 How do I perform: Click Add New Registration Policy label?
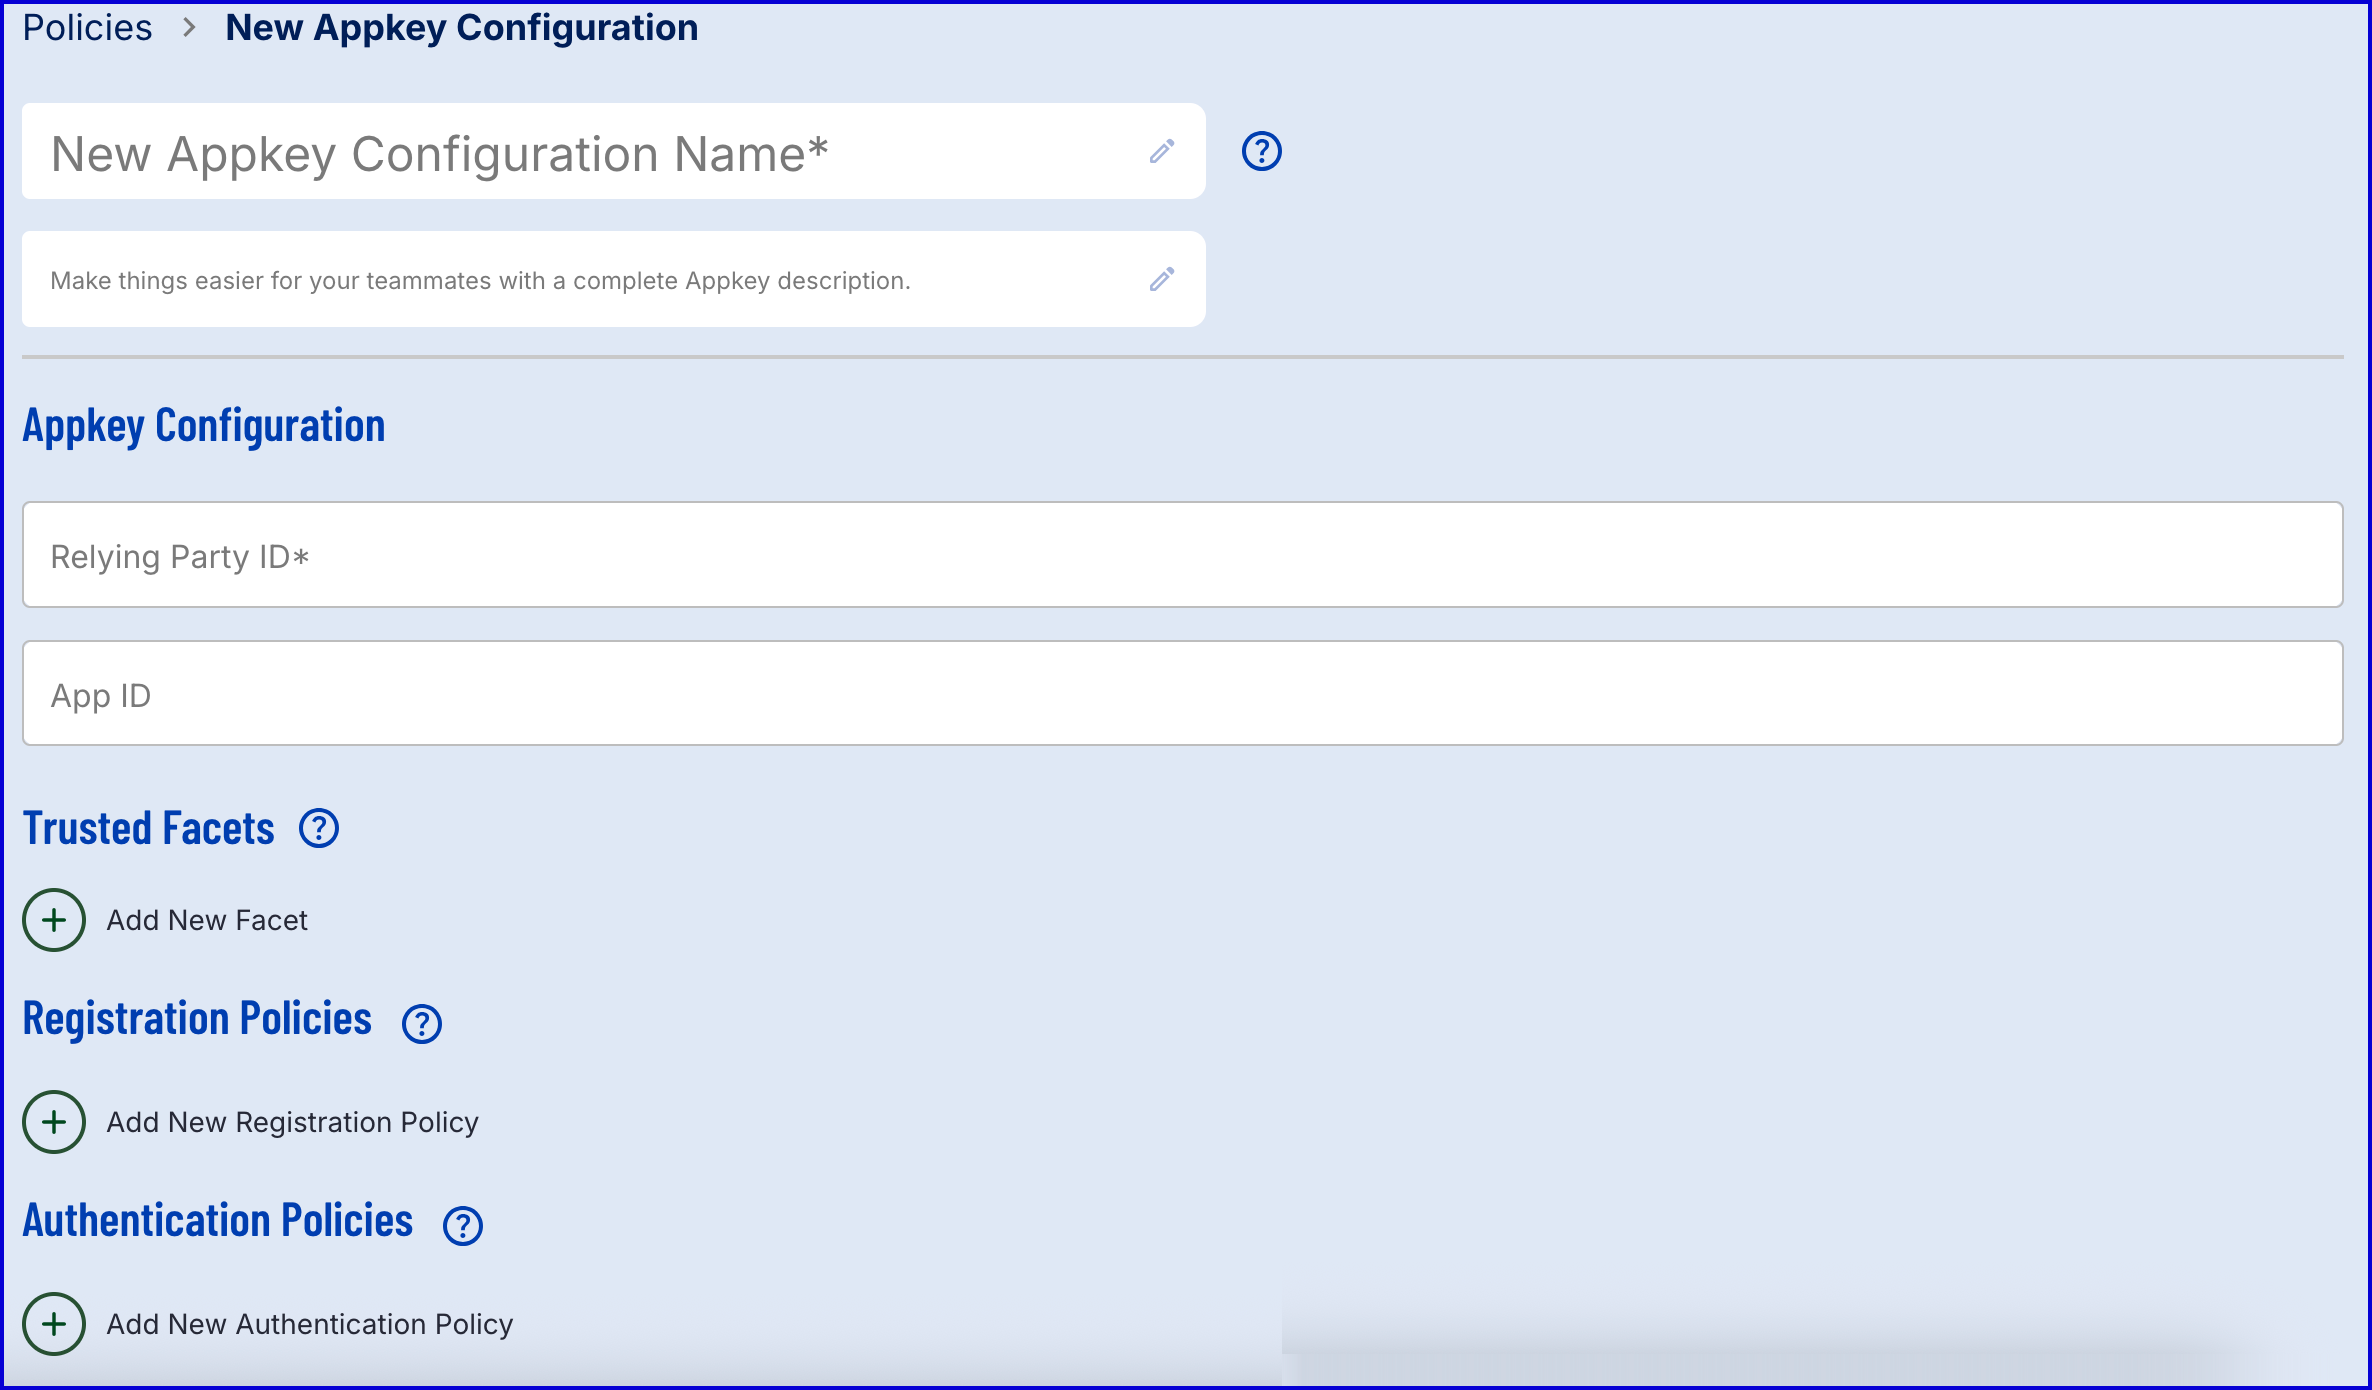(x=292, y=1122)
